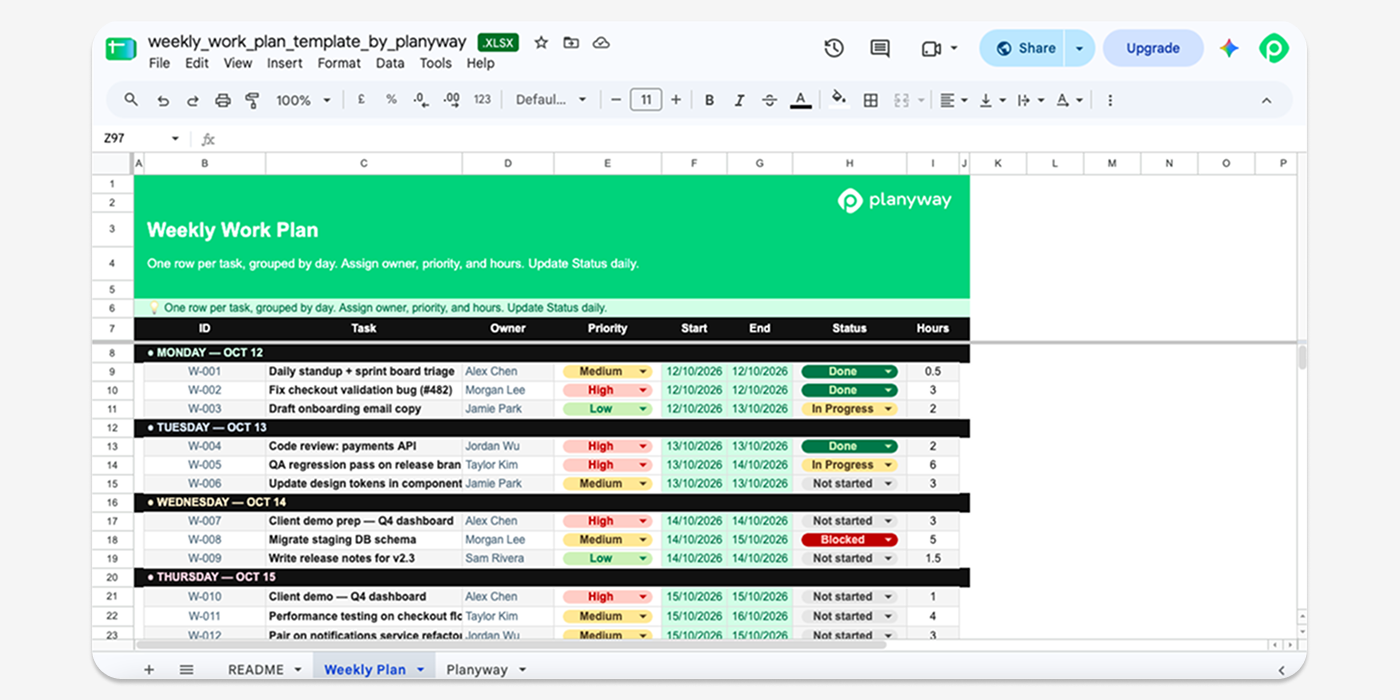Open the zoom level 100% dropdown
The image size is (1400, 700).
click(303, 100)
